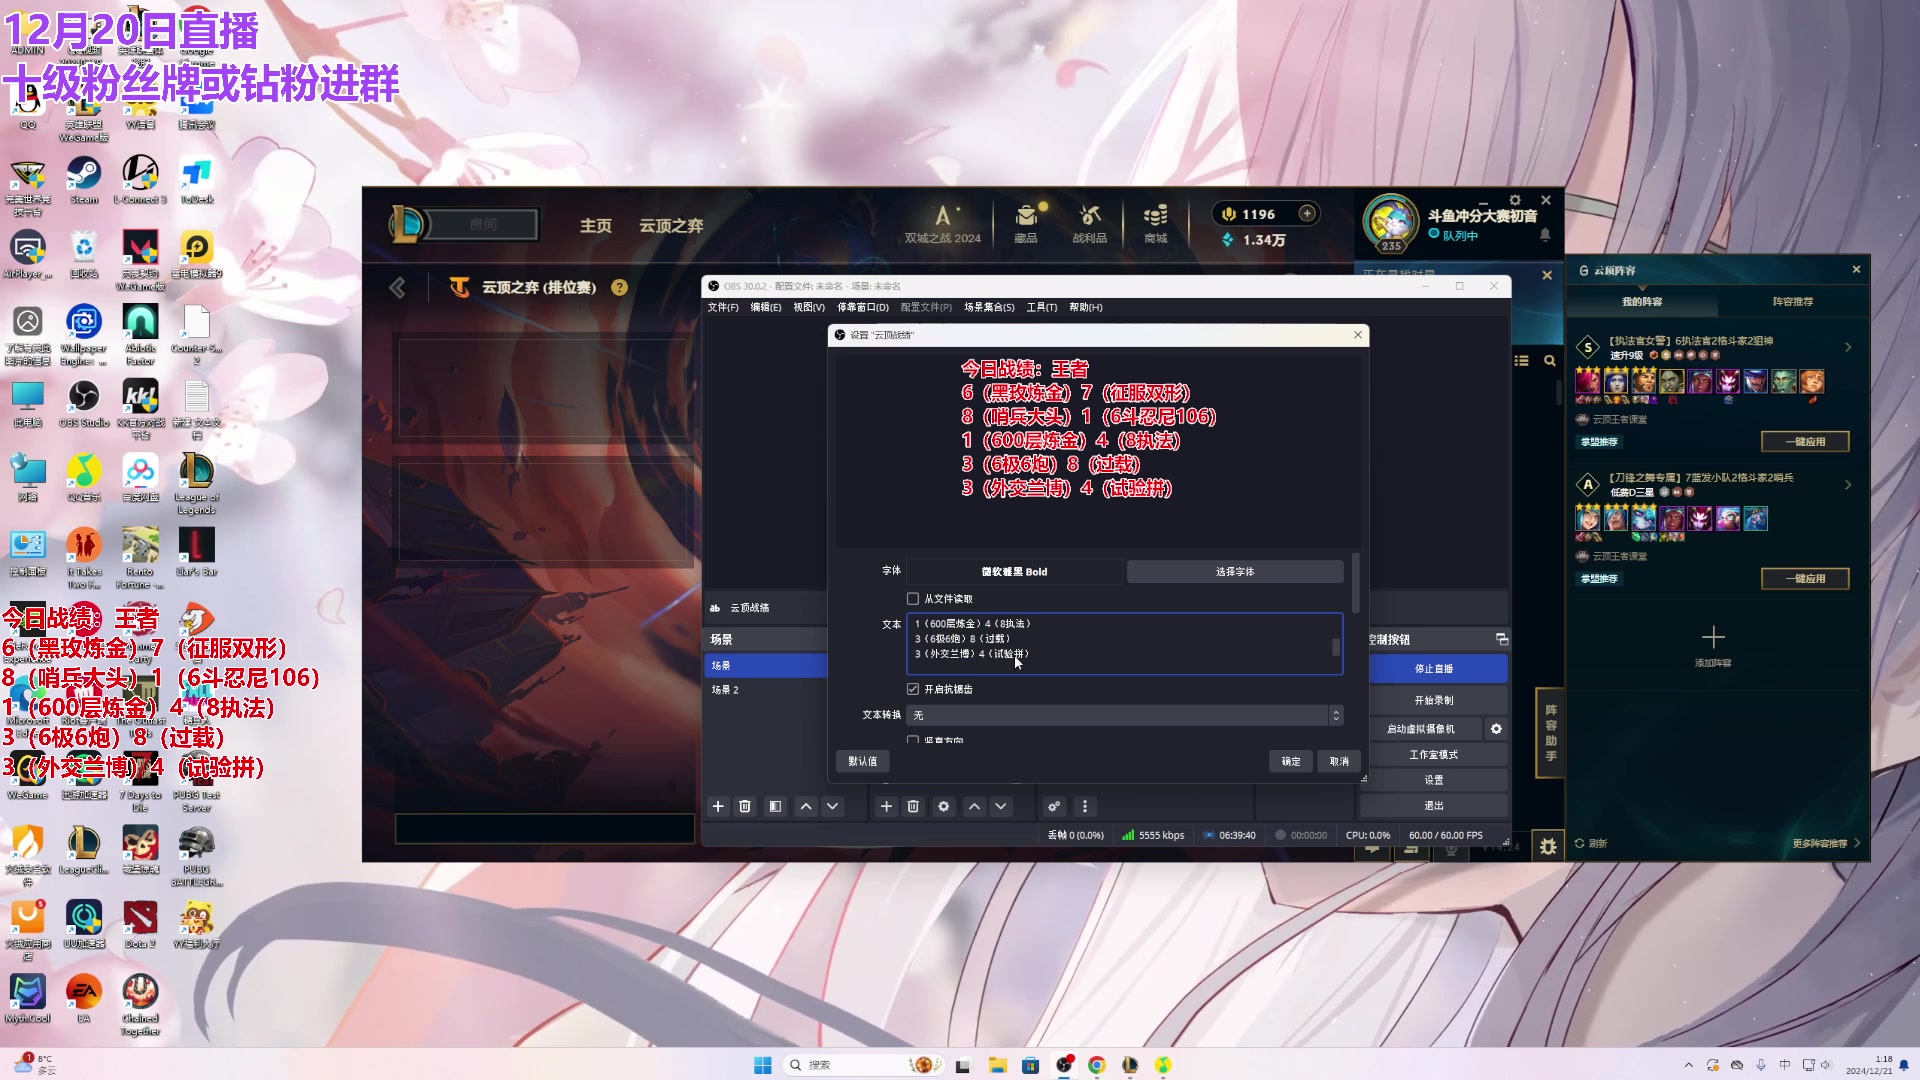Open 云顶之弈 tab in League client
The width and height of the screenshot is (1920, 1080).
(672, 226)
